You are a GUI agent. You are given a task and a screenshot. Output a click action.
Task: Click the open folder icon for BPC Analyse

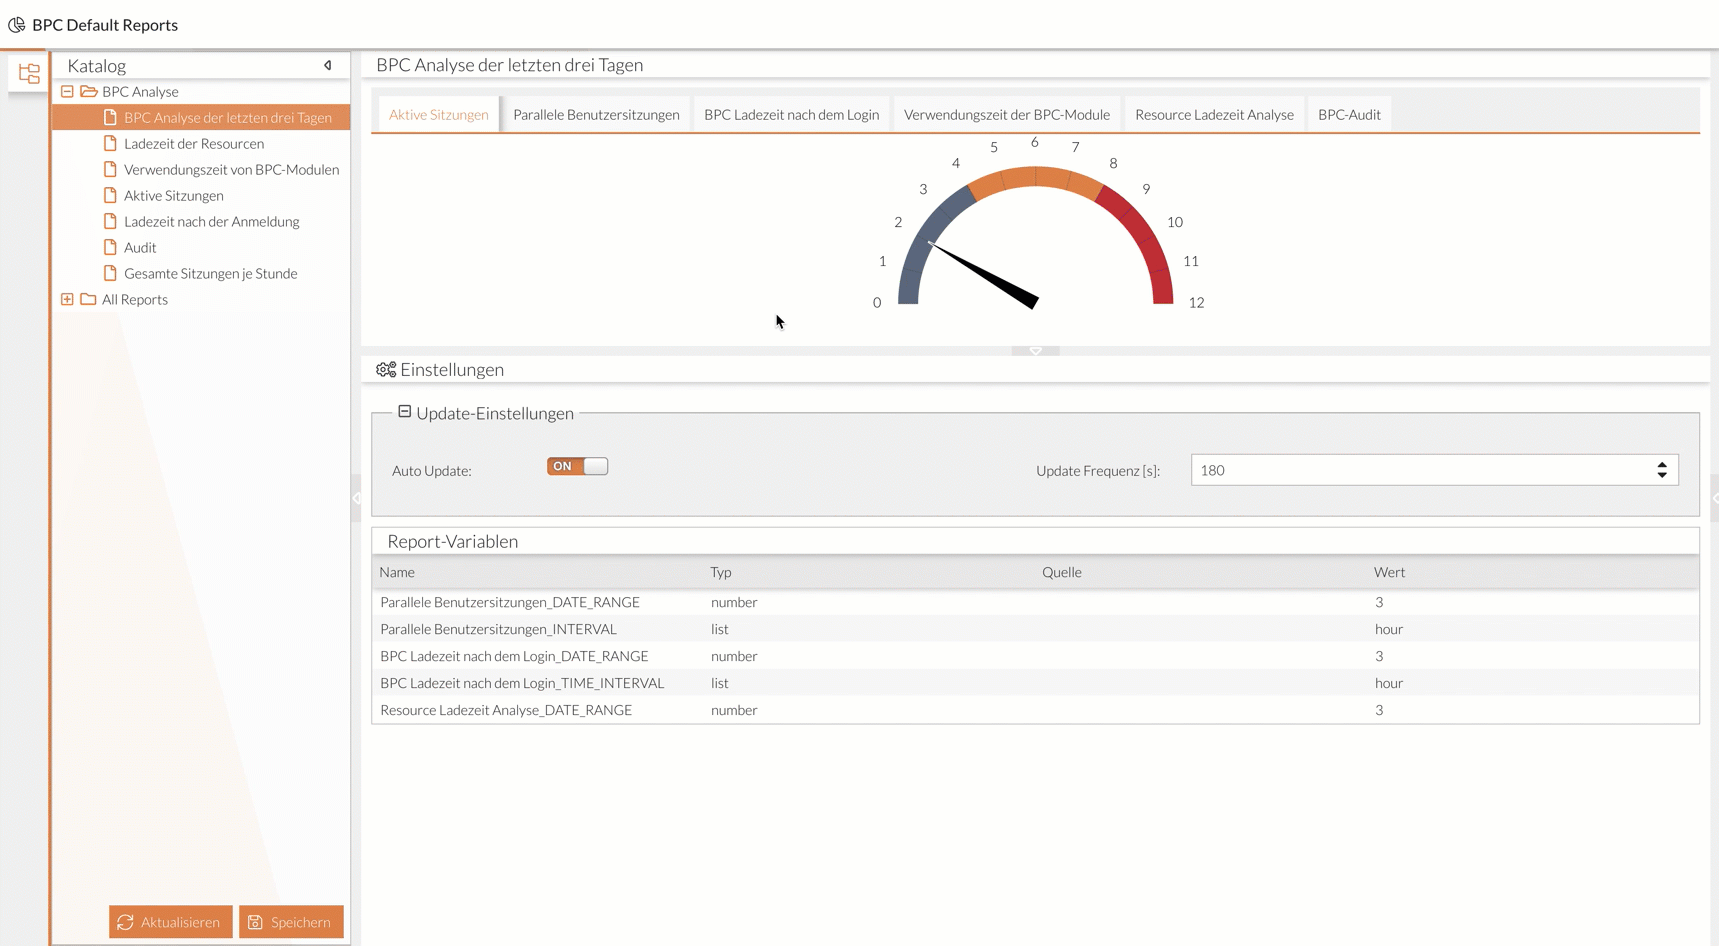tap(89, 92)
